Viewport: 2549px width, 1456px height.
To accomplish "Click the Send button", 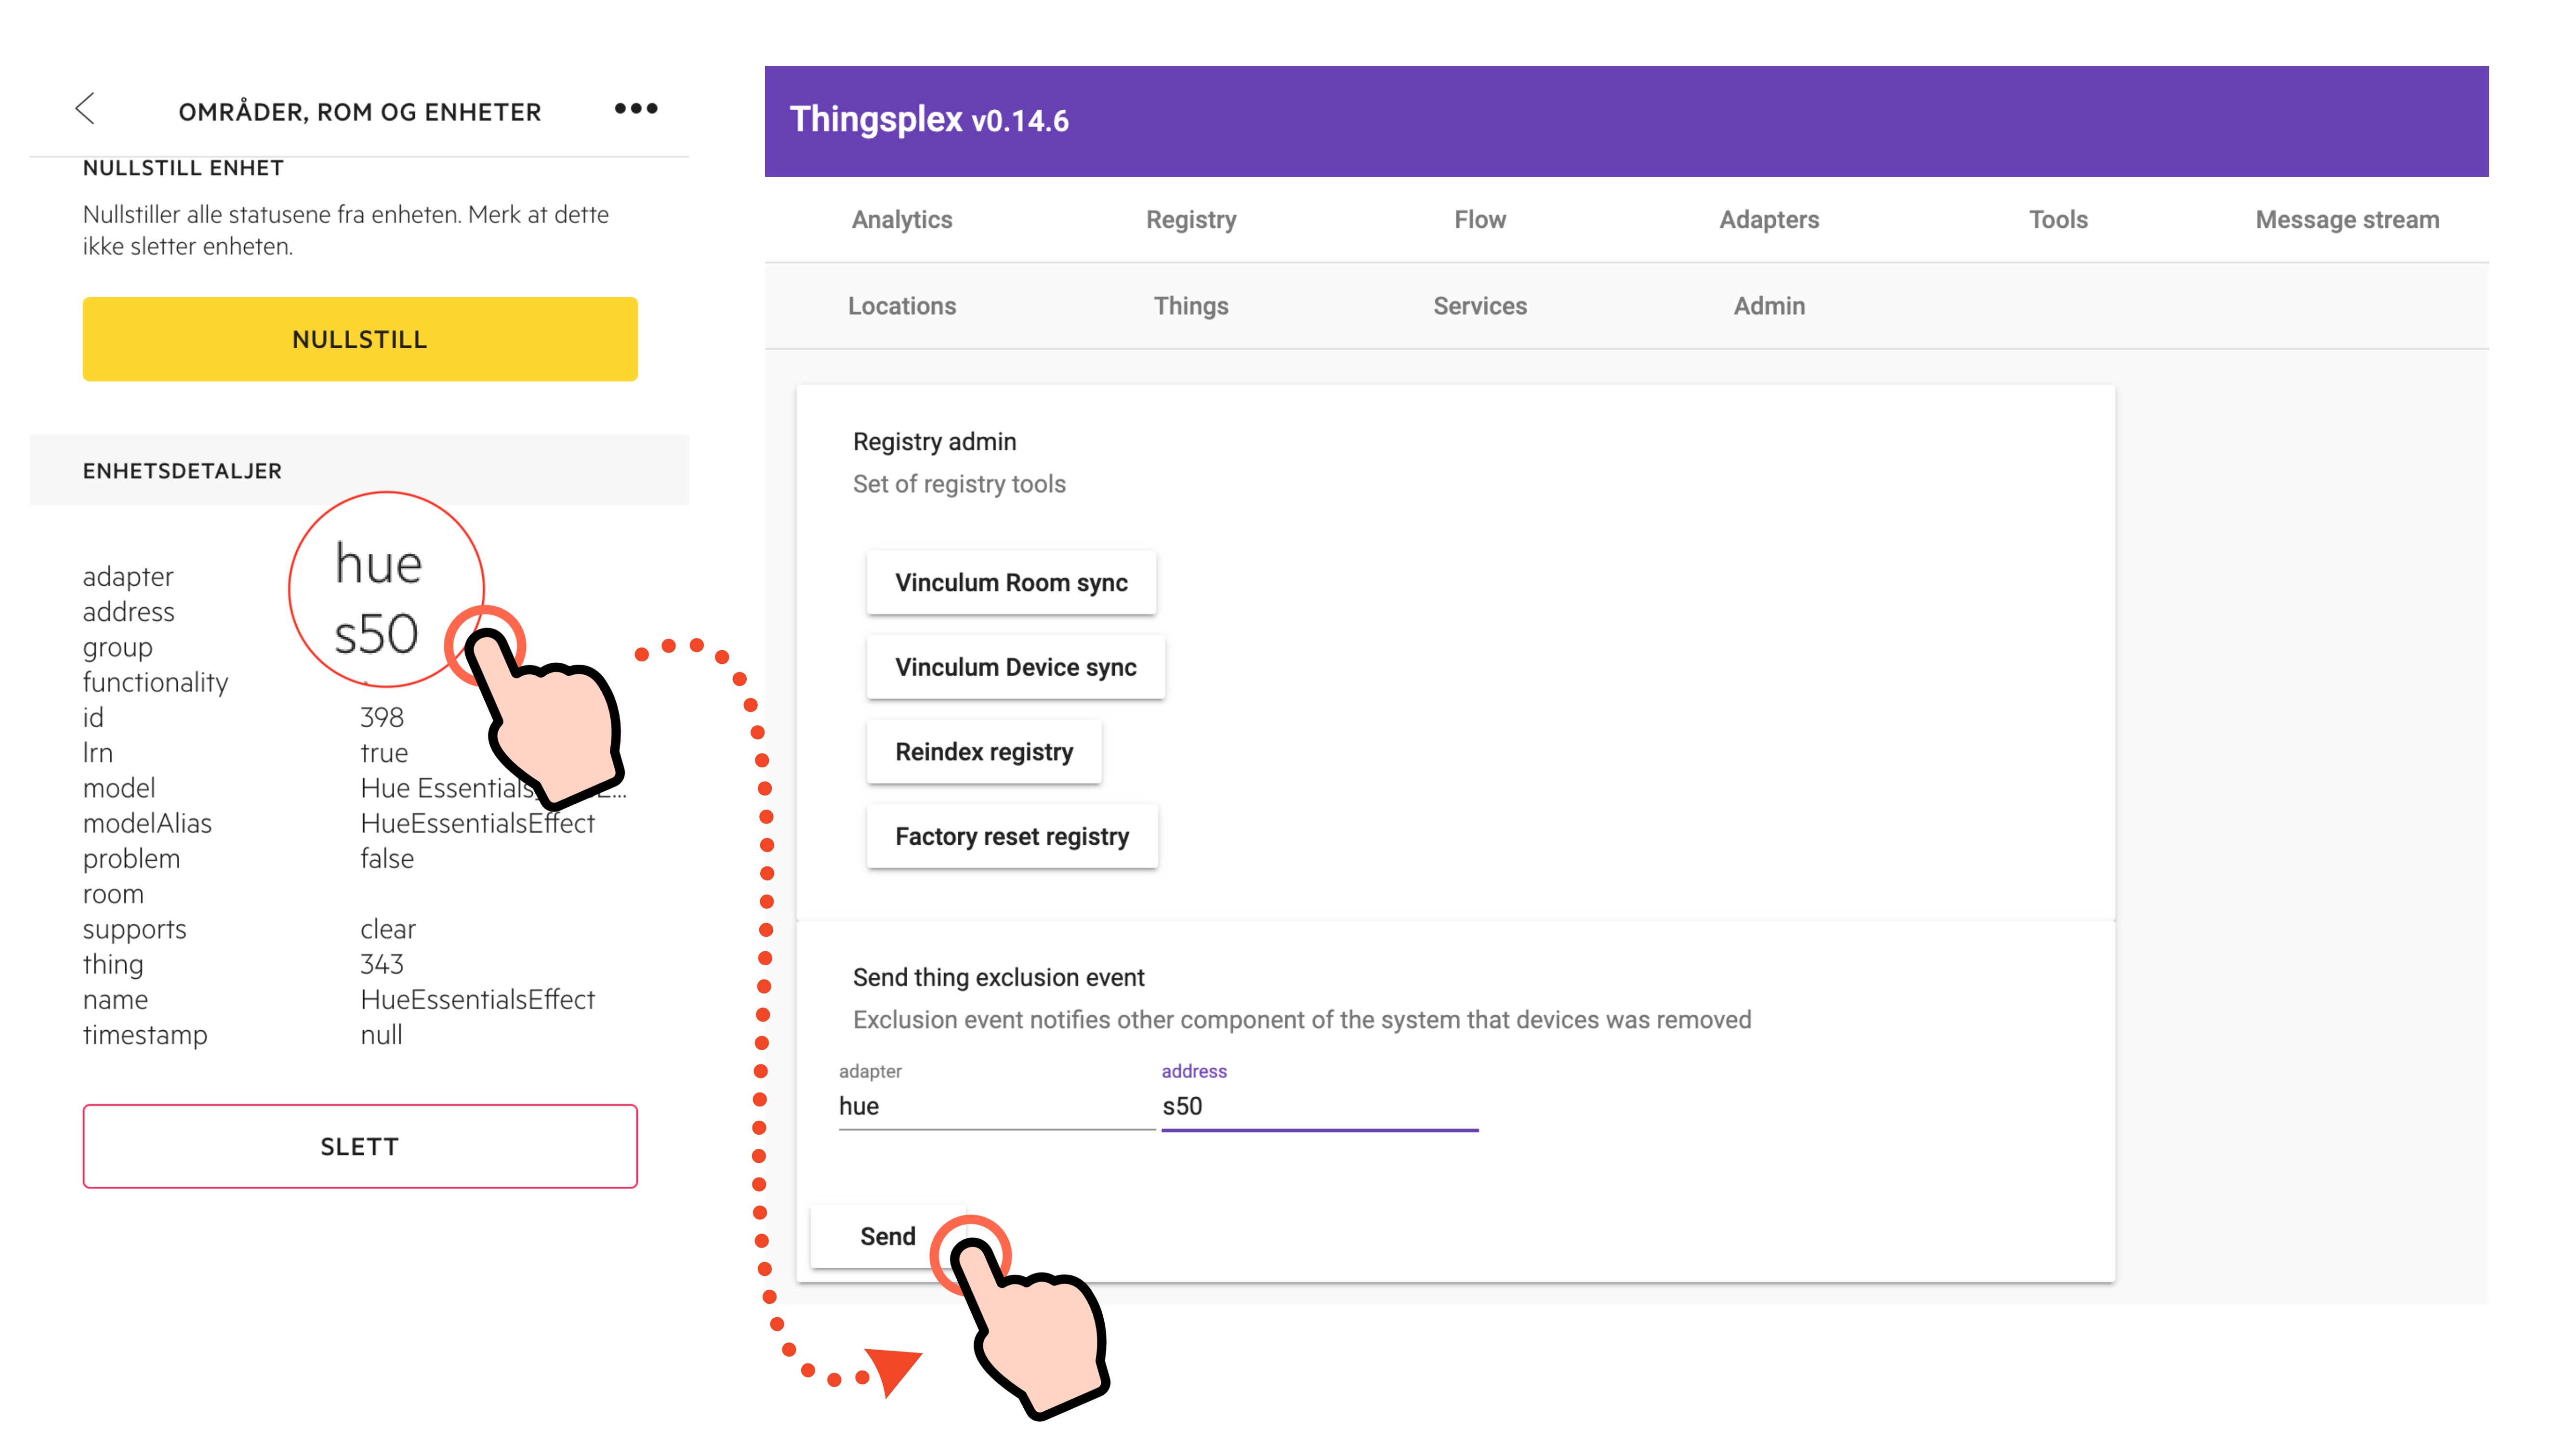I will click(888, 1237).
